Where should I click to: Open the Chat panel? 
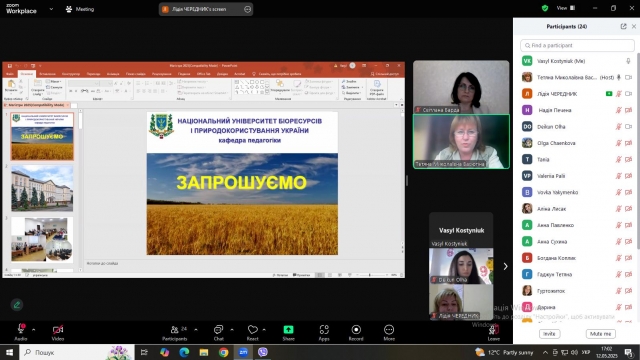219,332
